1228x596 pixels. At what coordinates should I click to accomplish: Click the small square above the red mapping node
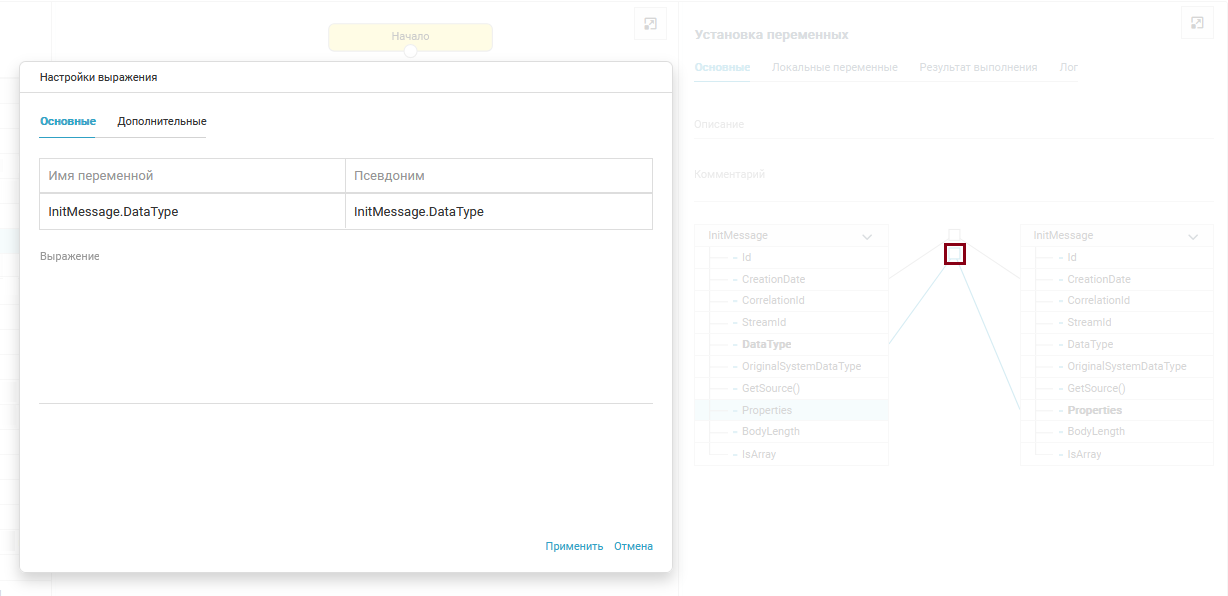tap(954, 235)
